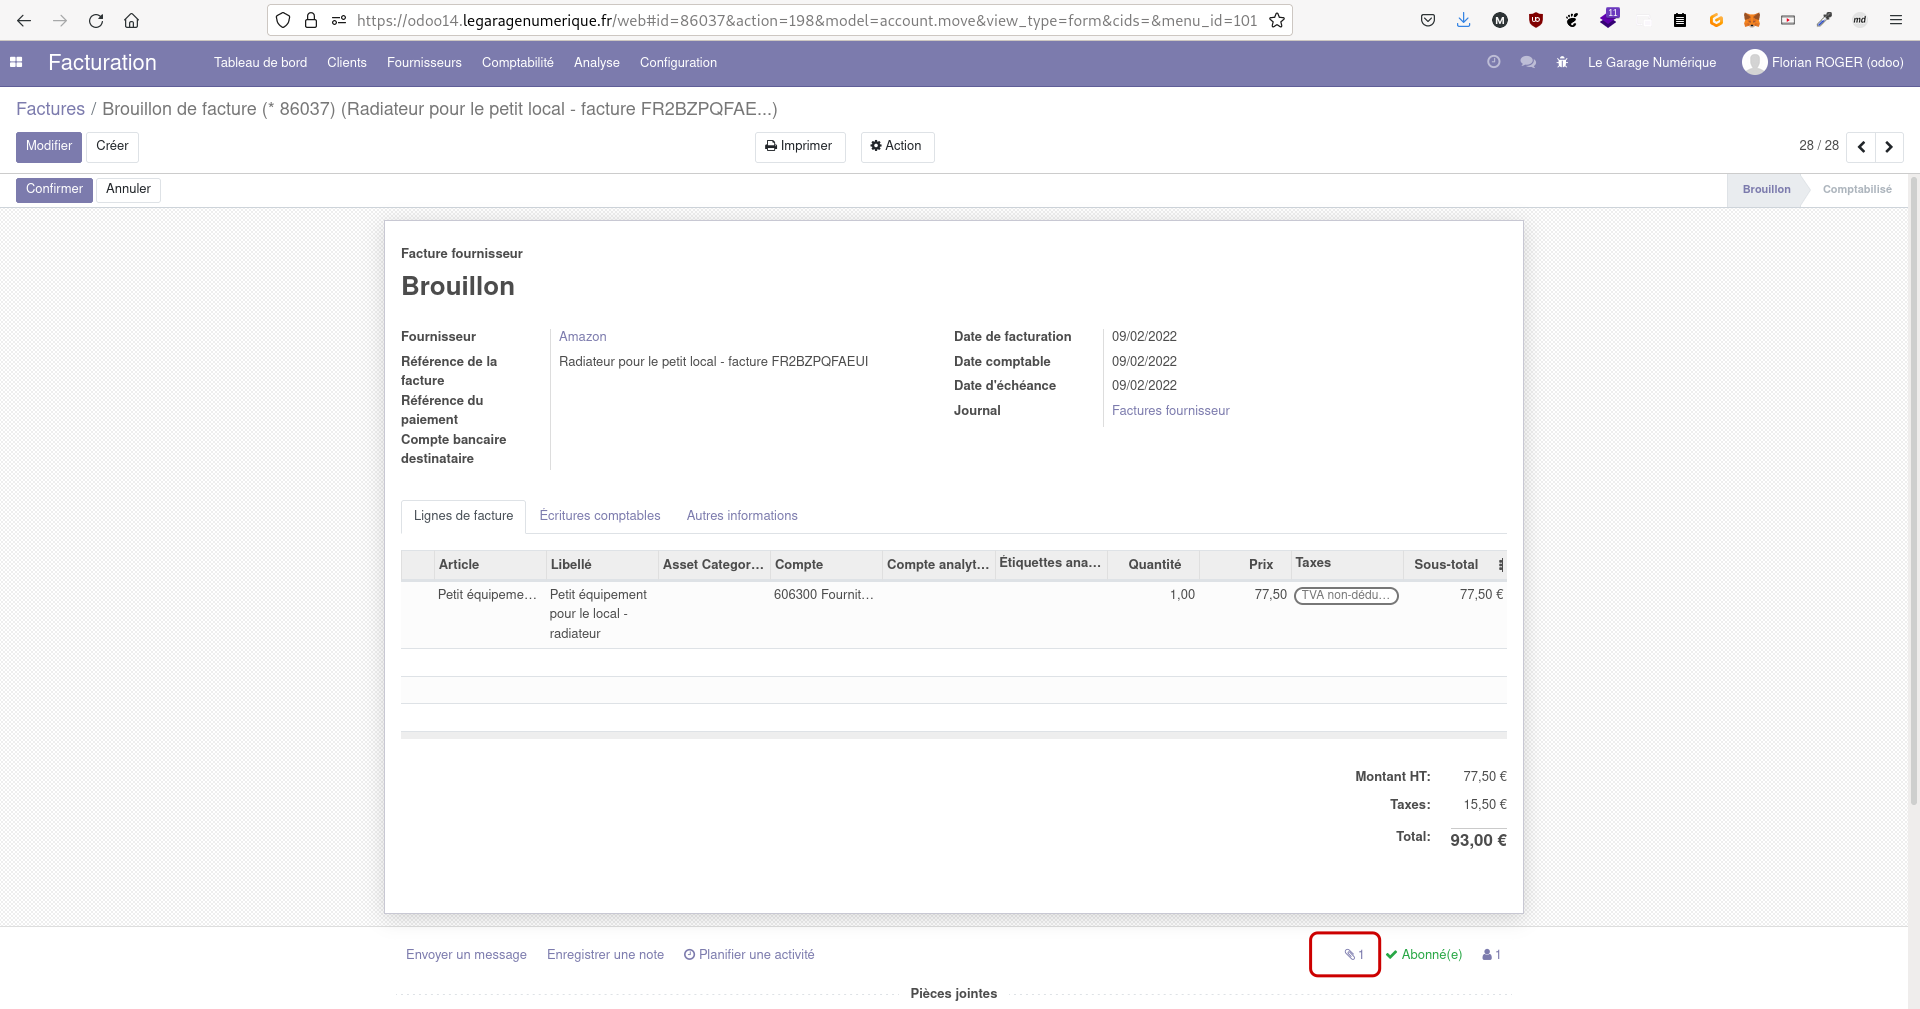This screenshot has width=1920, height=1009.
Task: Go to next record with right arrow
Action: tap(1888, 147)
